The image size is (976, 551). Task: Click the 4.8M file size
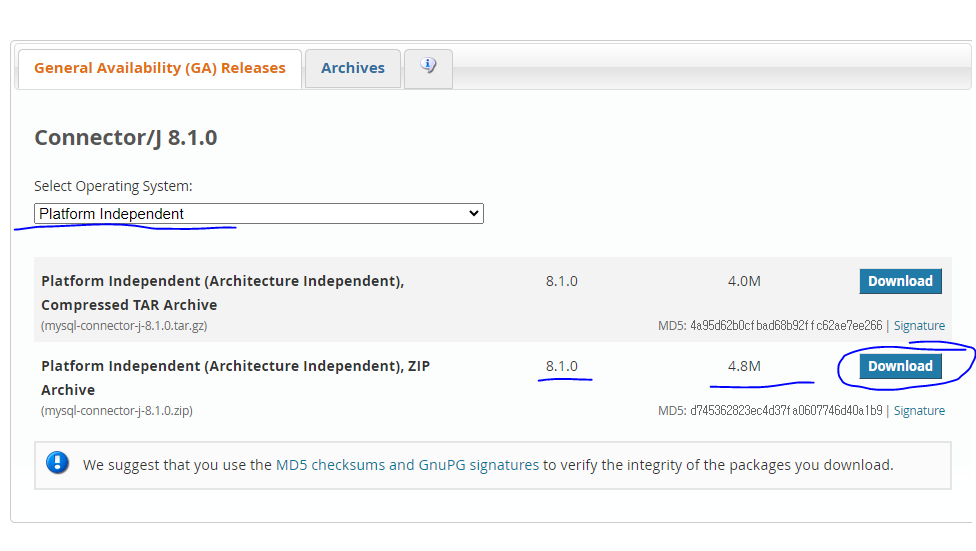click(744, 366)
